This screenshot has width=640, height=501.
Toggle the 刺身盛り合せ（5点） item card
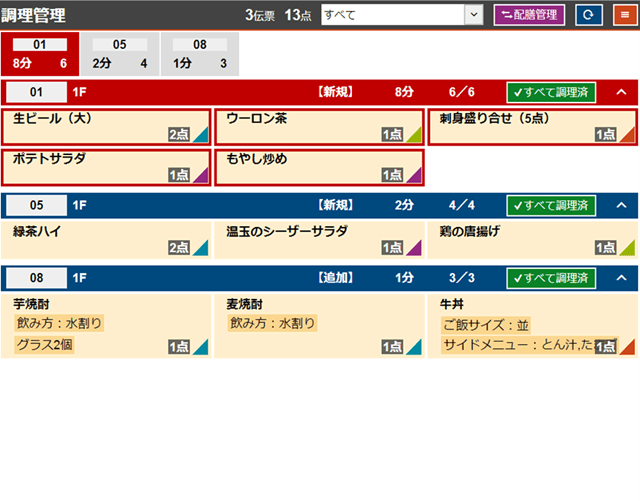click(531, 127)
